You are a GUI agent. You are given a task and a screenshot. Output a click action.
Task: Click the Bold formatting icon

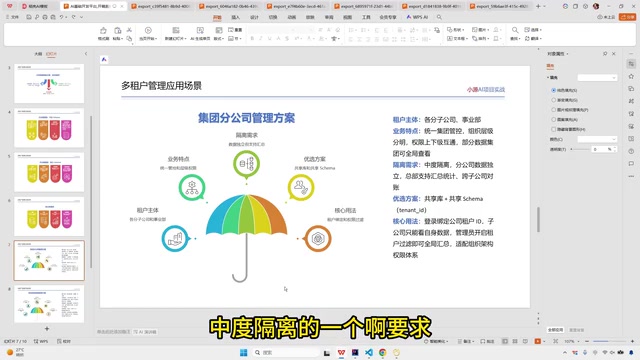tap(252, 38)
